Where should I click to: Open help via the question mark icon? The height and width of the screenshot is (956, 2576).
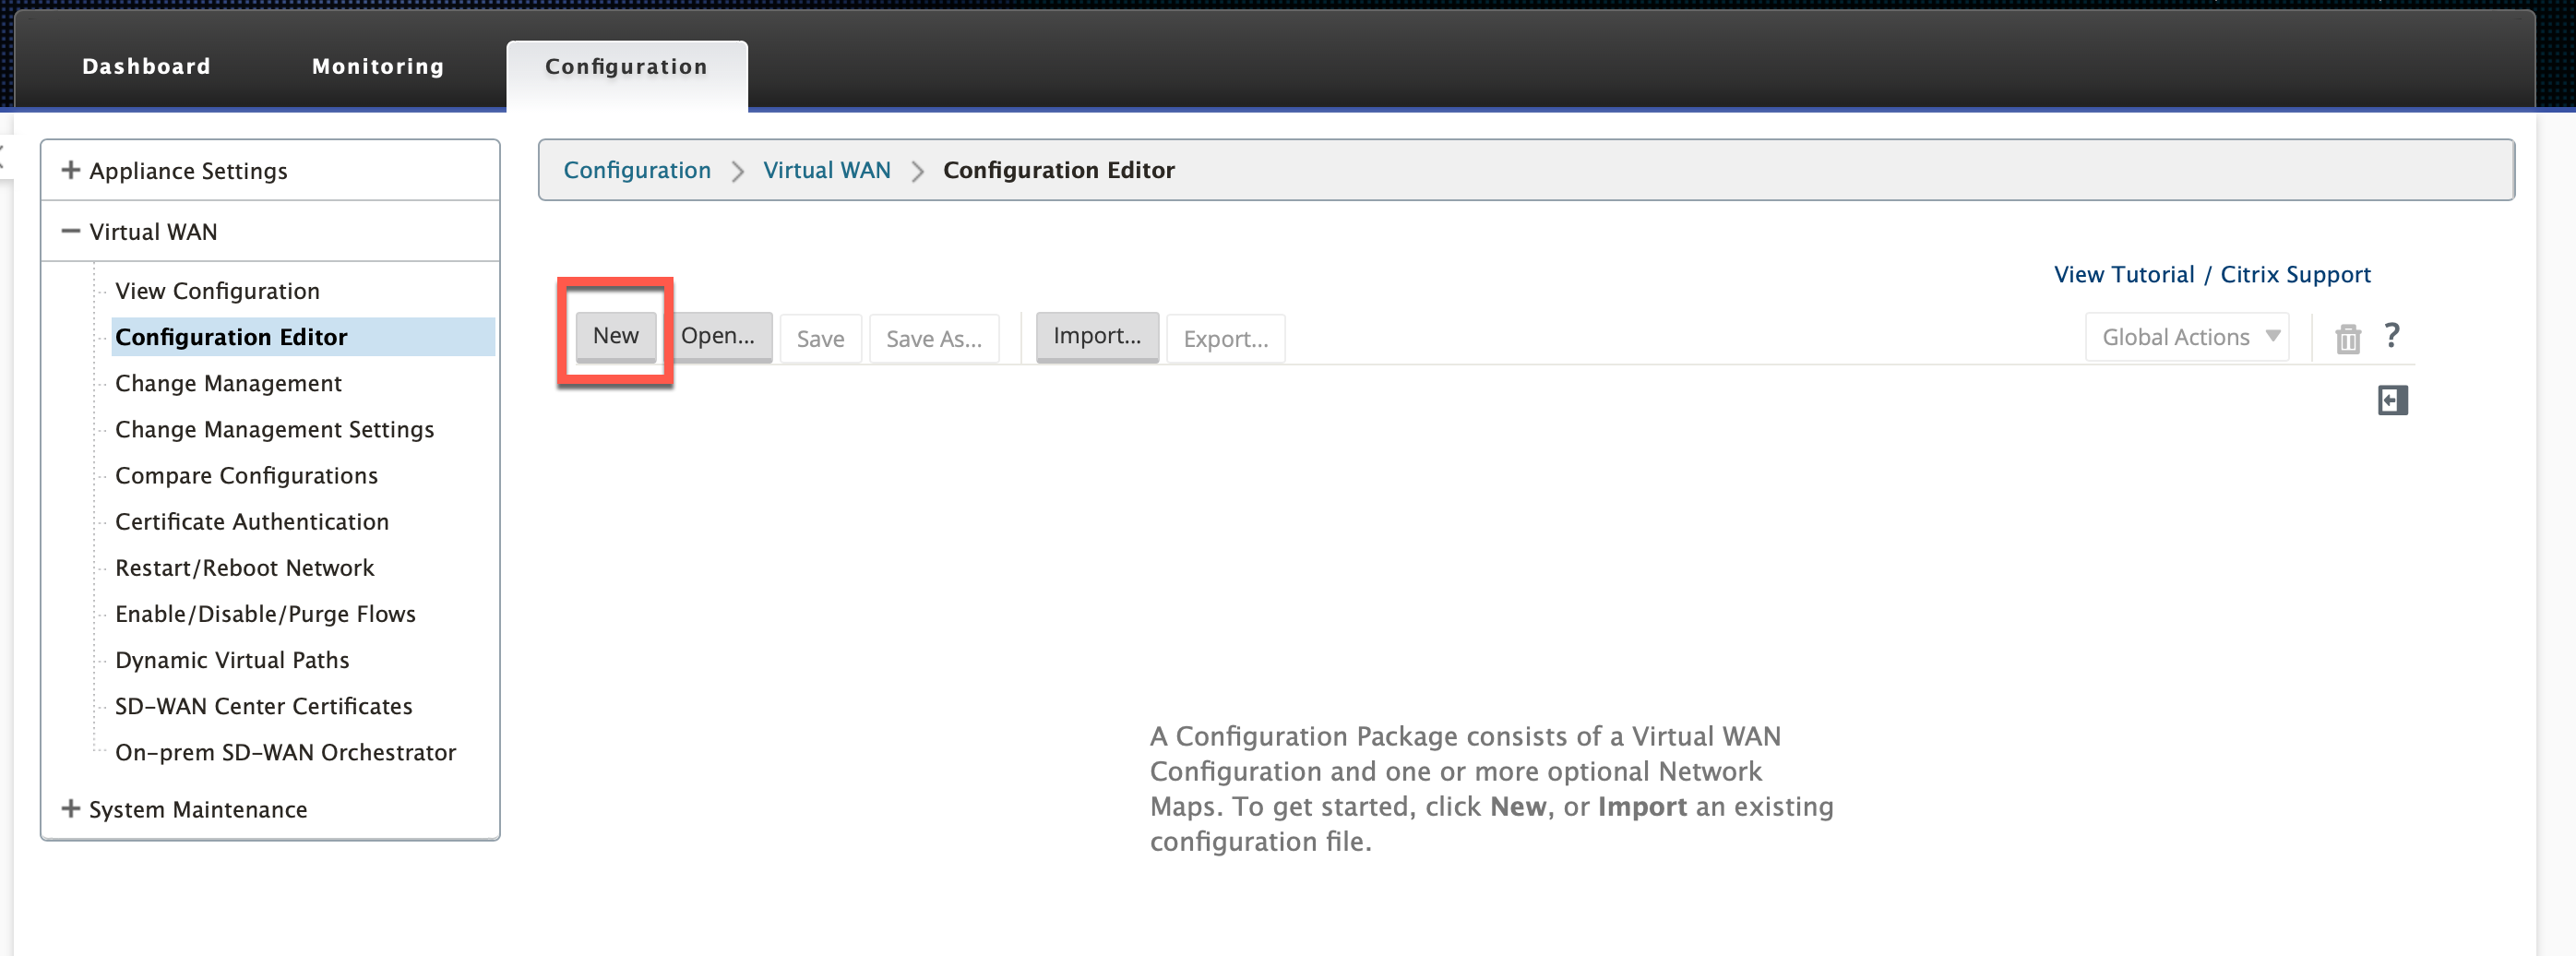(x=2391, y=336)
